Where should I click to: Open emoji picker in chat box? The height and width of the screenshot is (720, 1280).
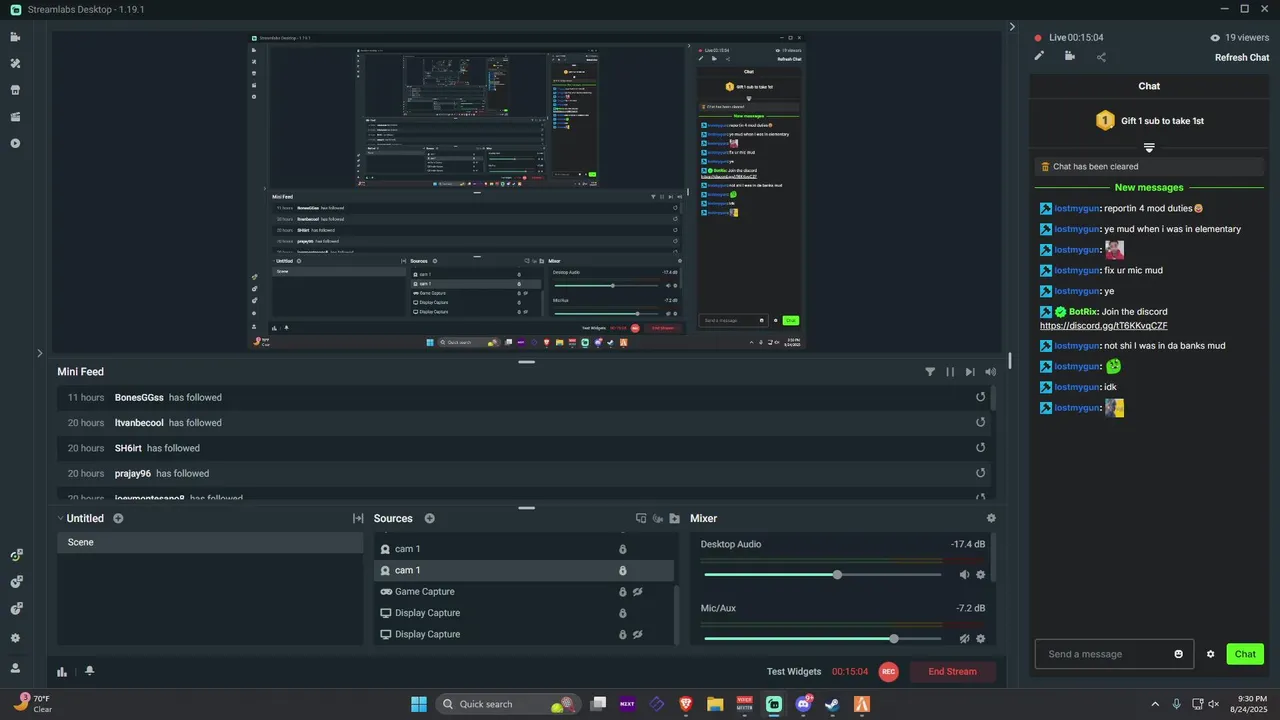tap(1179, 654)
